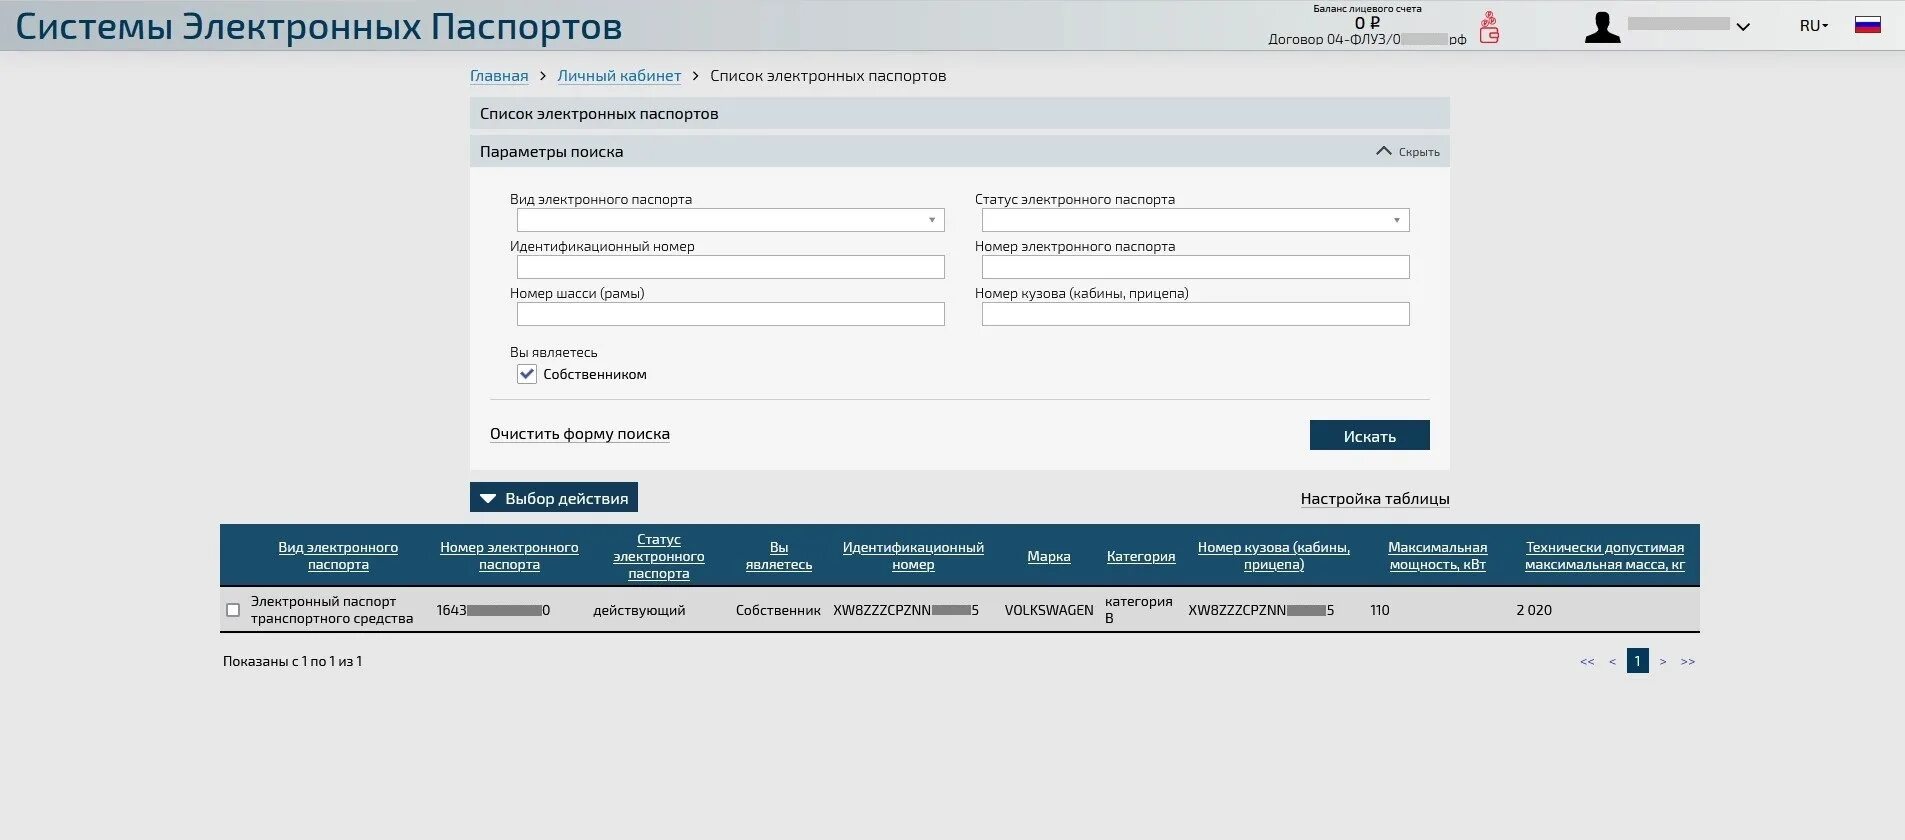The width and height of the screenshot is (1905, 840).
Task: Go to previous page with < button
Action: (x=1612, y=661)
